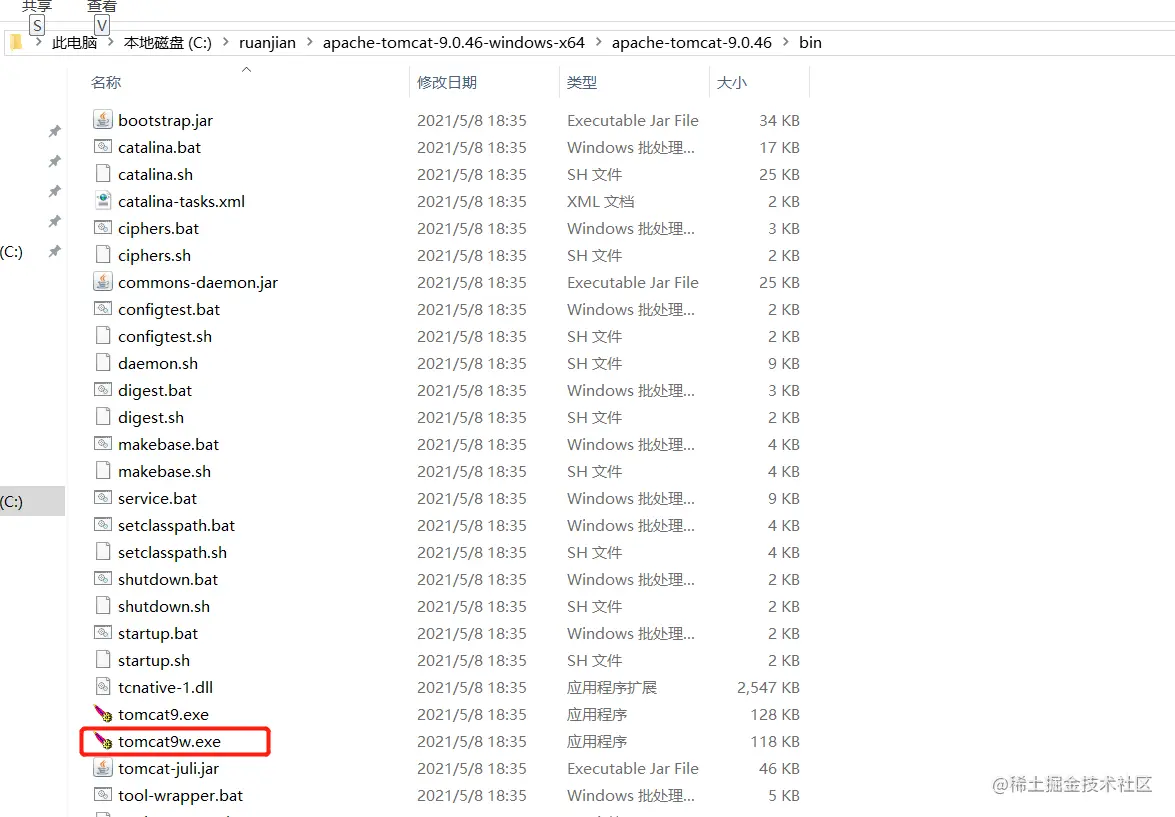Screen dimensions: 1175x817
Task: Go to apache-tomcat-9.0.46 breadcrumb
Action: pos(692,43)
